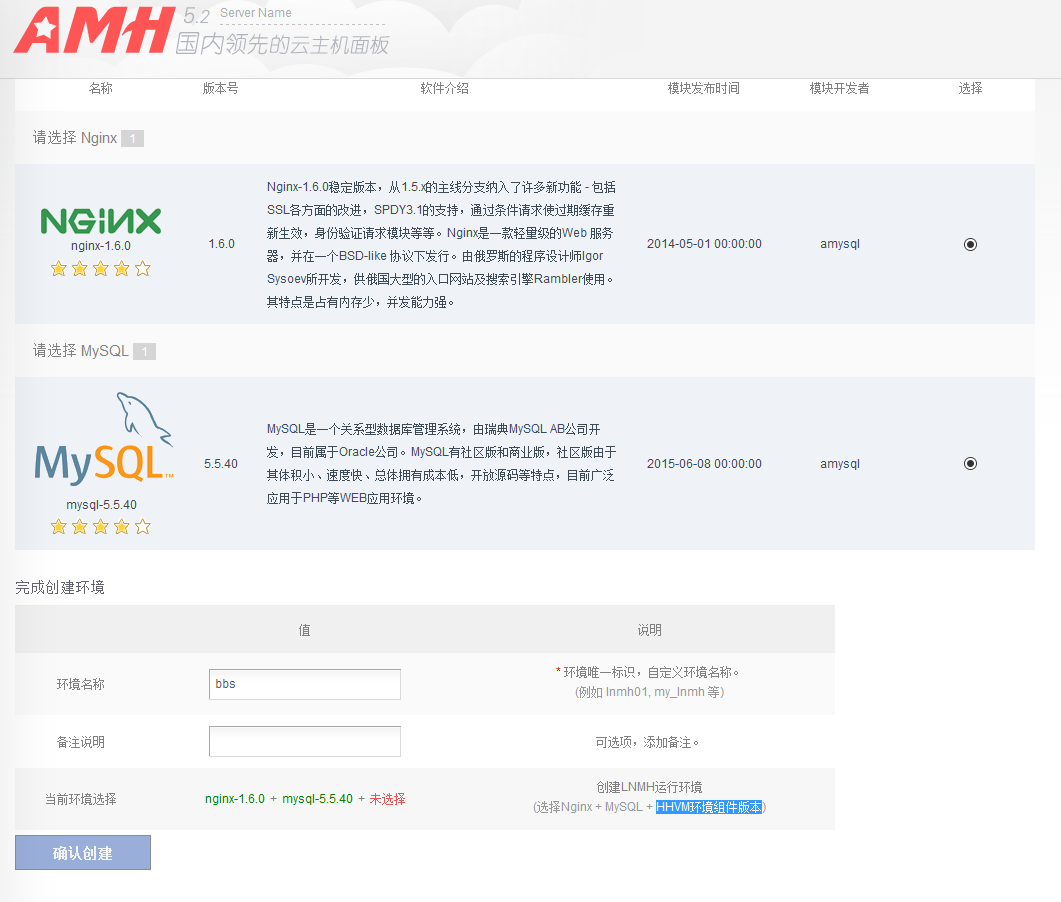1061x902 pixels.
Task: Click the count badge beside 请选择 MySQL
Action: [x=144, y=352]
